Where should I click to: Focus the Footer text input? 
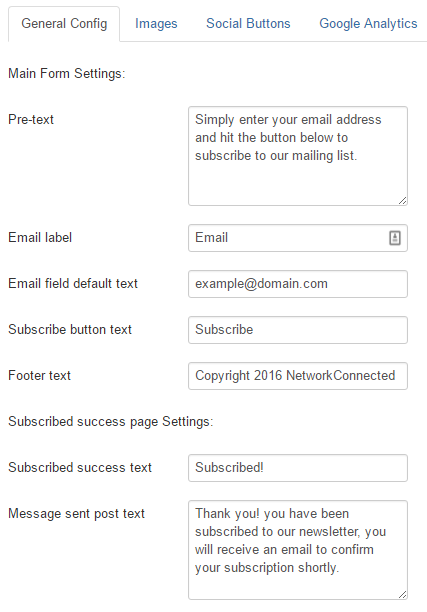[298, 376]
